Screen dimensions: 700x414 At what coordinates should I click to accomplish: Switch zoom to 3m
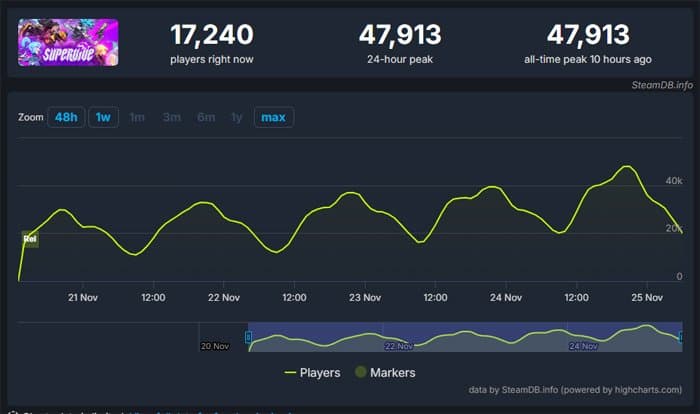pos(172,118)
